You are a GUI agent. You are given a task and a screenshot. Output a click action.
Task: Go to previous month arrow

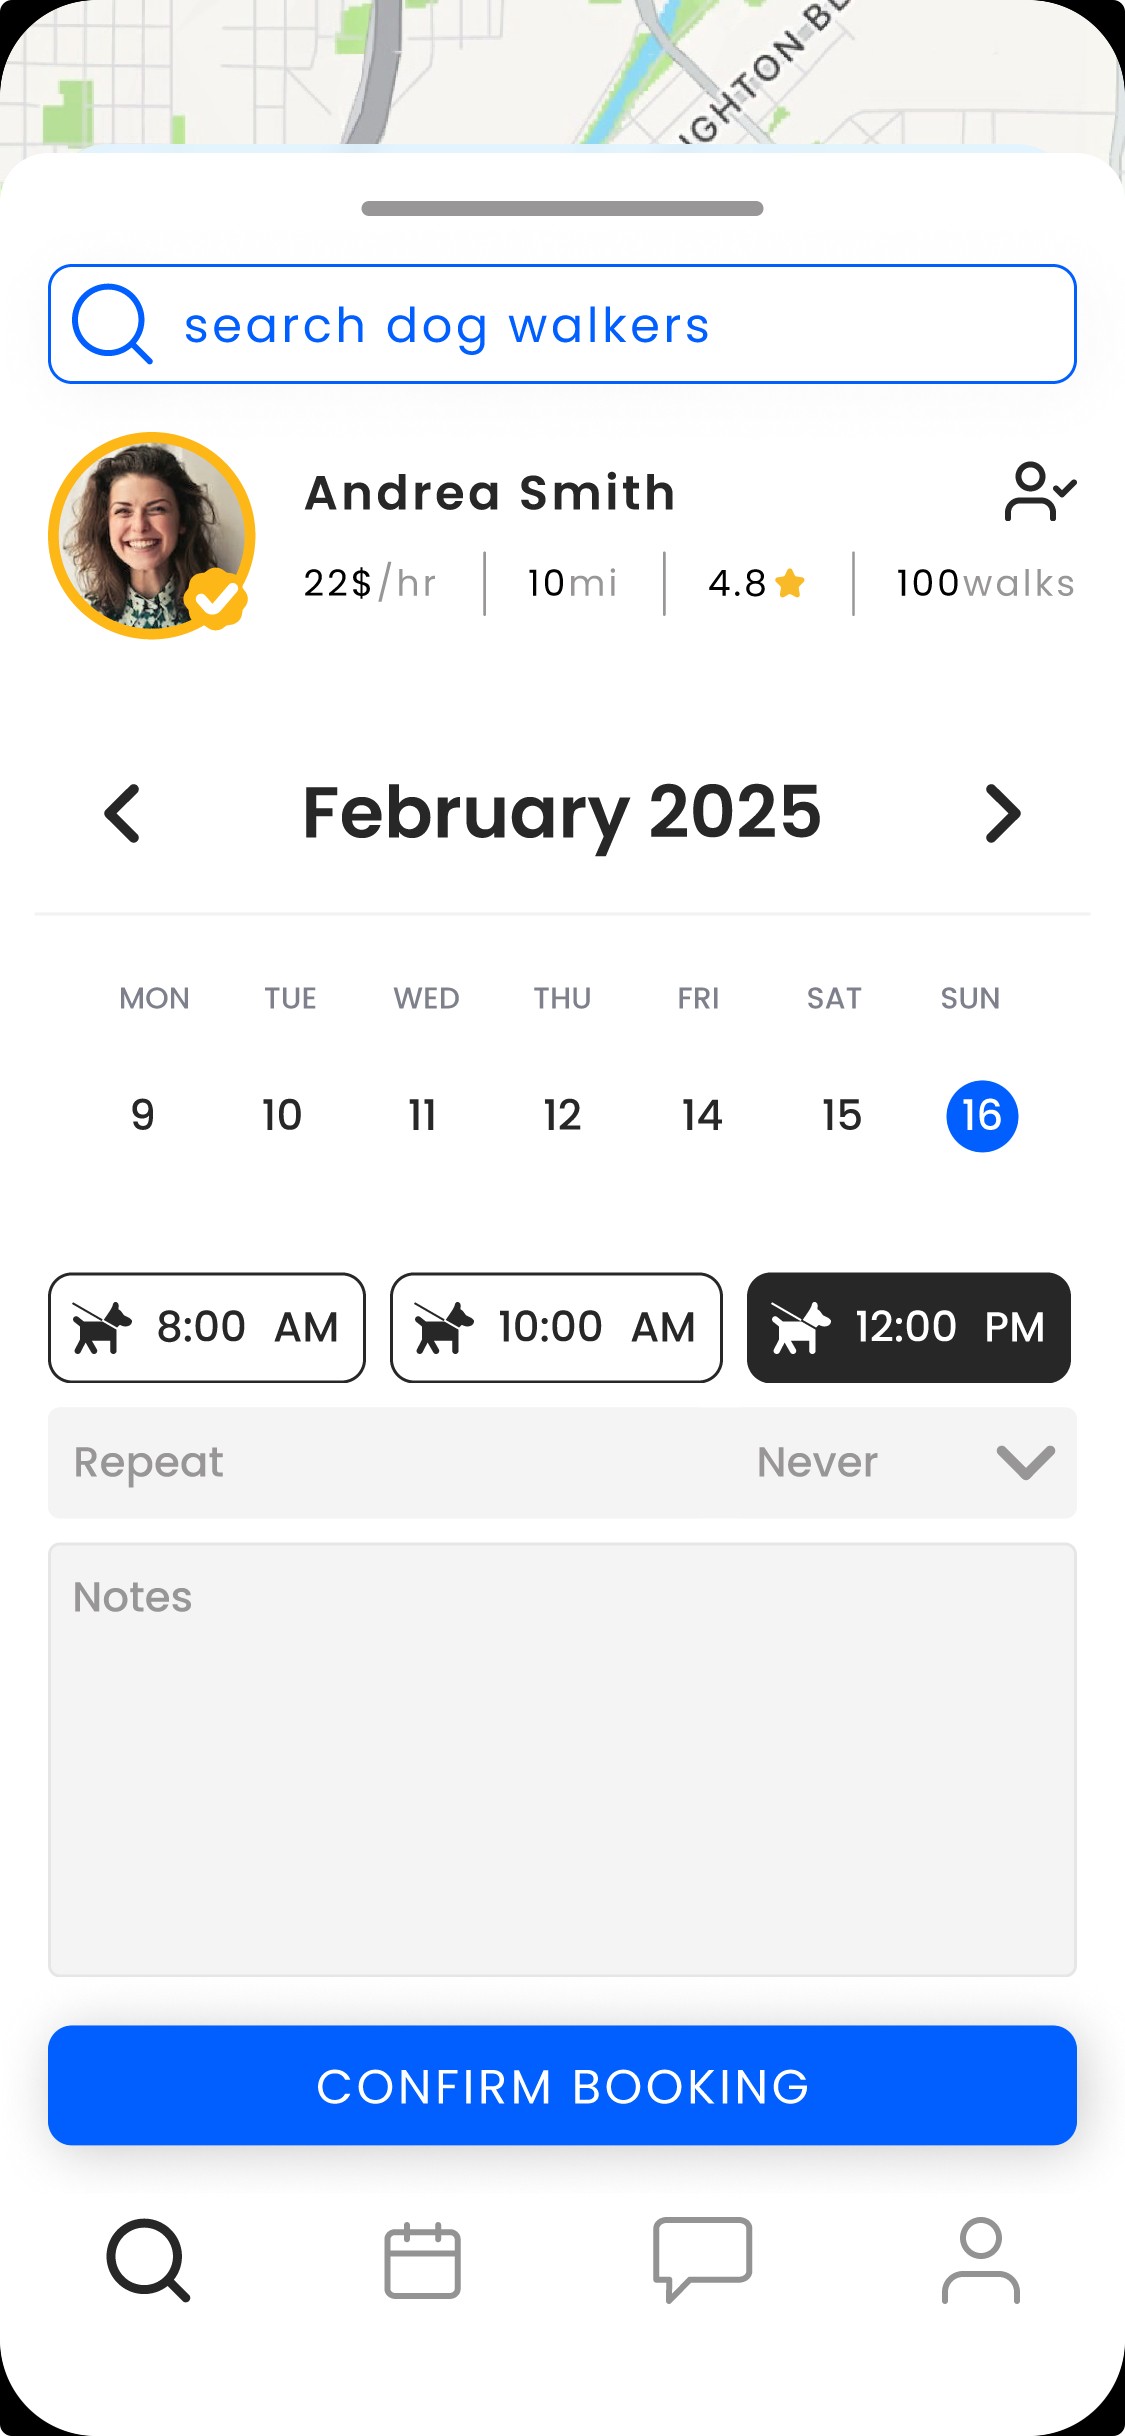point(123,813)
